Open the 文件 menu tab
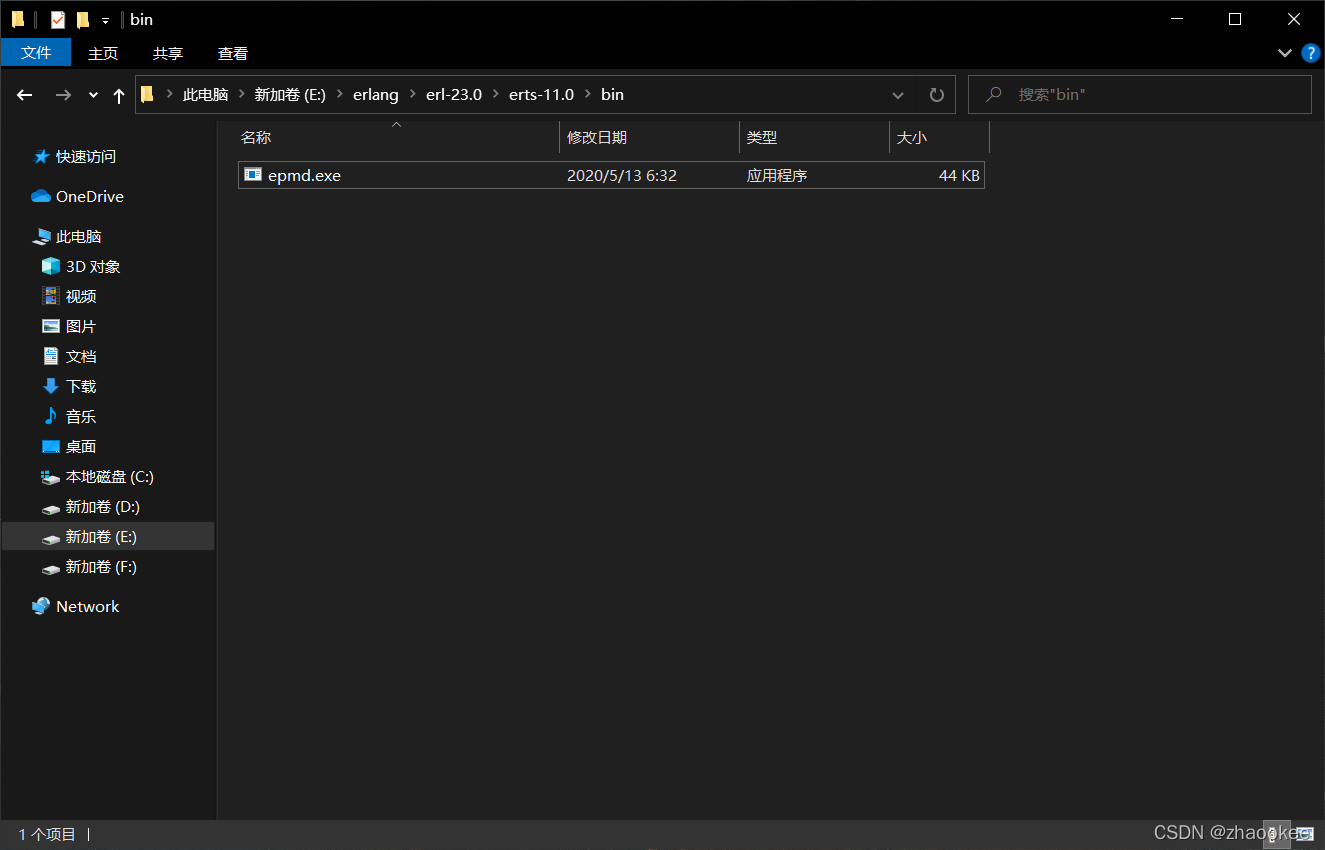1325x850 pixels. (x=36, y=53)
